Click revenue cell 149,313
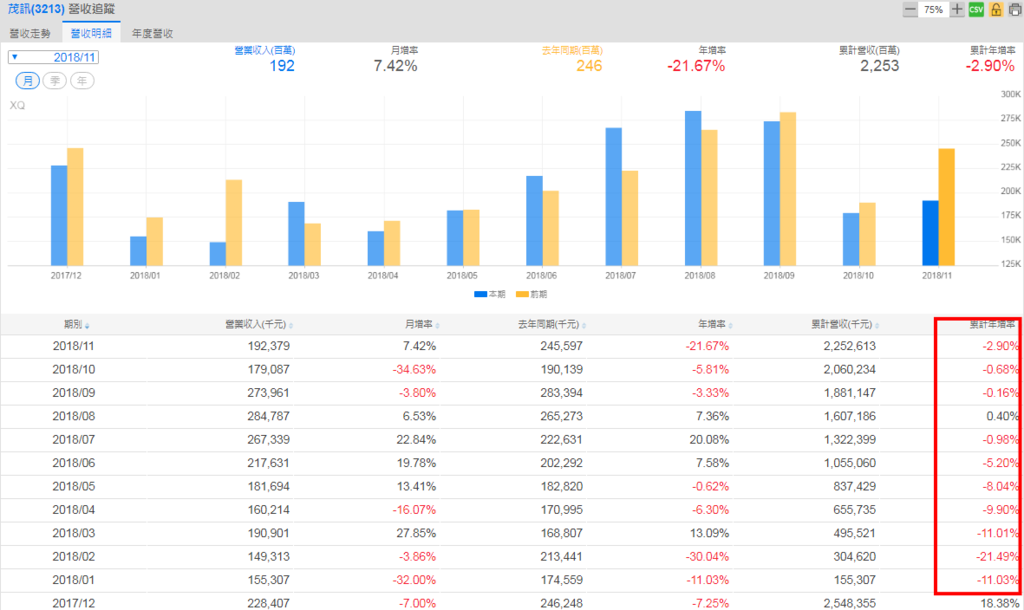The image size is (1024, 610). click(x=268, y=557)
